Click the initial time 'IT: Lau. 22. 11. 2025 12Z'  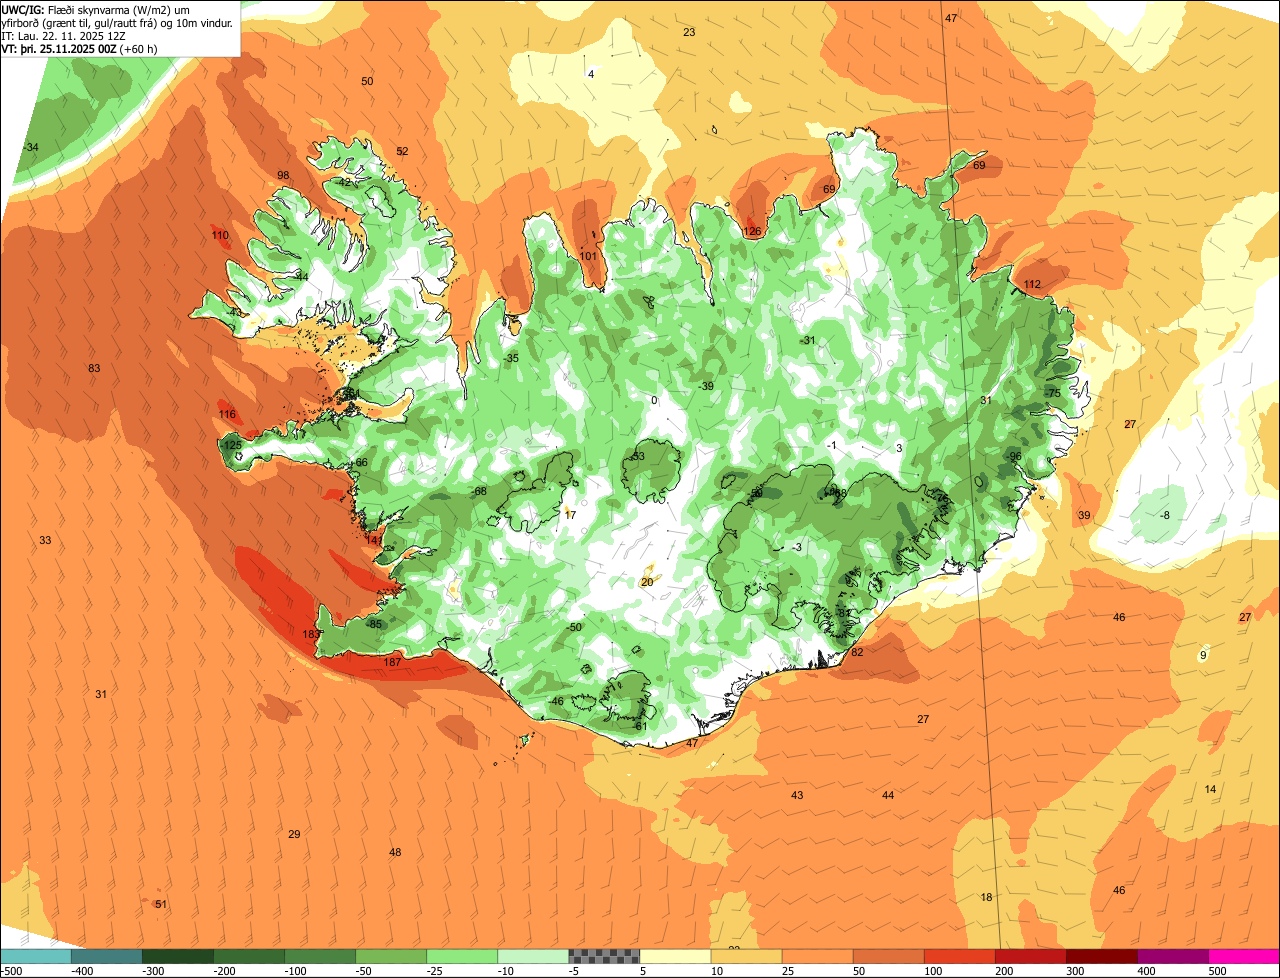pos(64,36)
